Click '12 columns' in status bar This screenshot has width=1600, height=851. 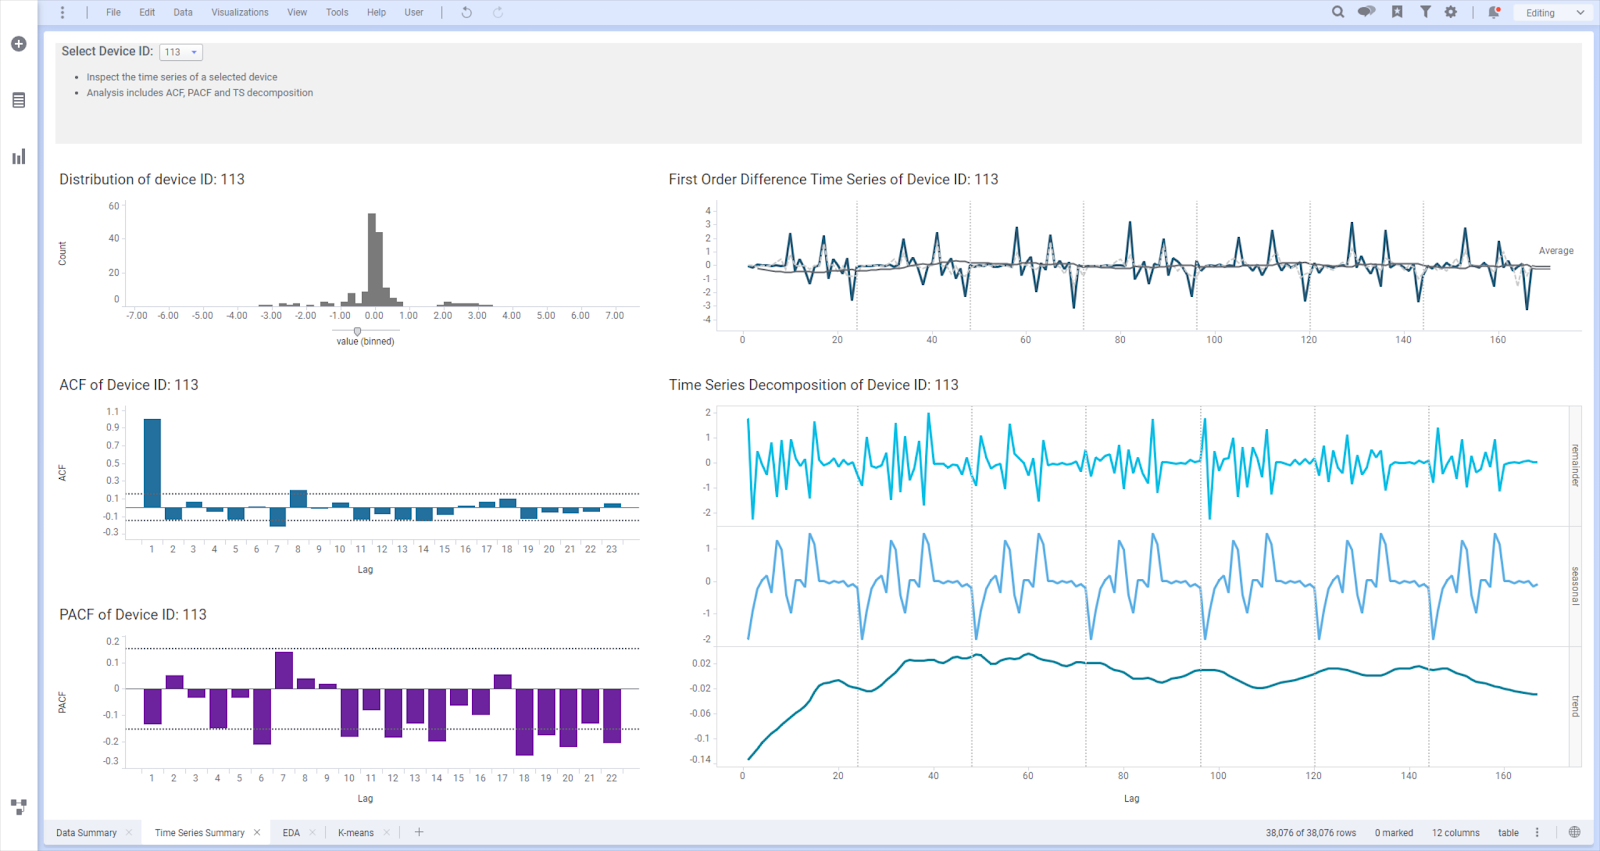pos(1456,833)
